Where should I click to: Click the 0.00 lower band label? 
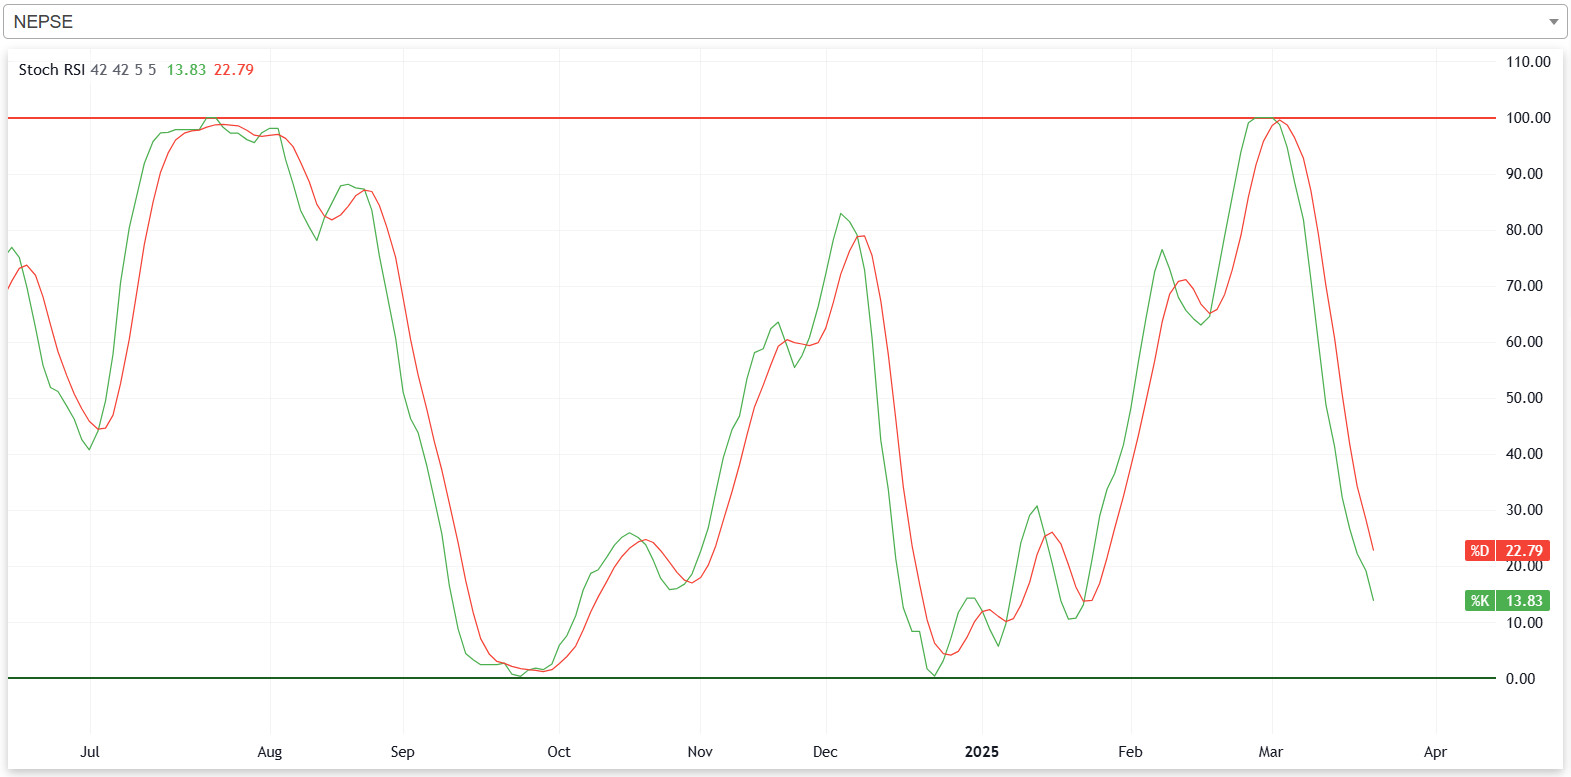(1520, 679)
